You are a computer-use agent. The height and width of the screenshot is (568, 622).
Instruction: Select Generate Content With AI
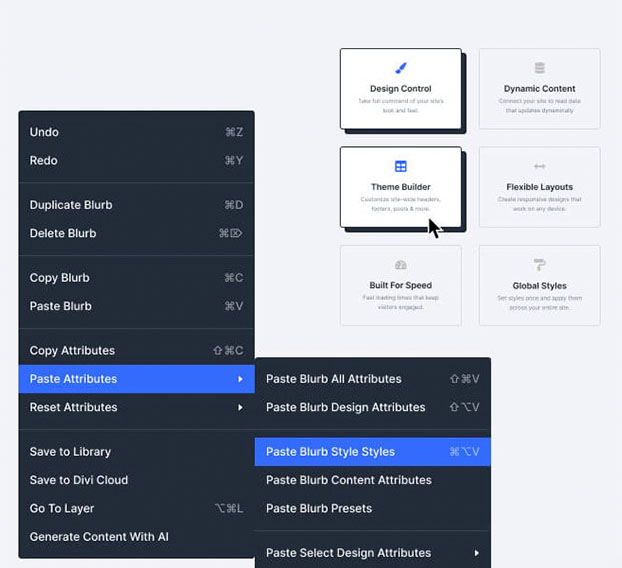point(99,537)
